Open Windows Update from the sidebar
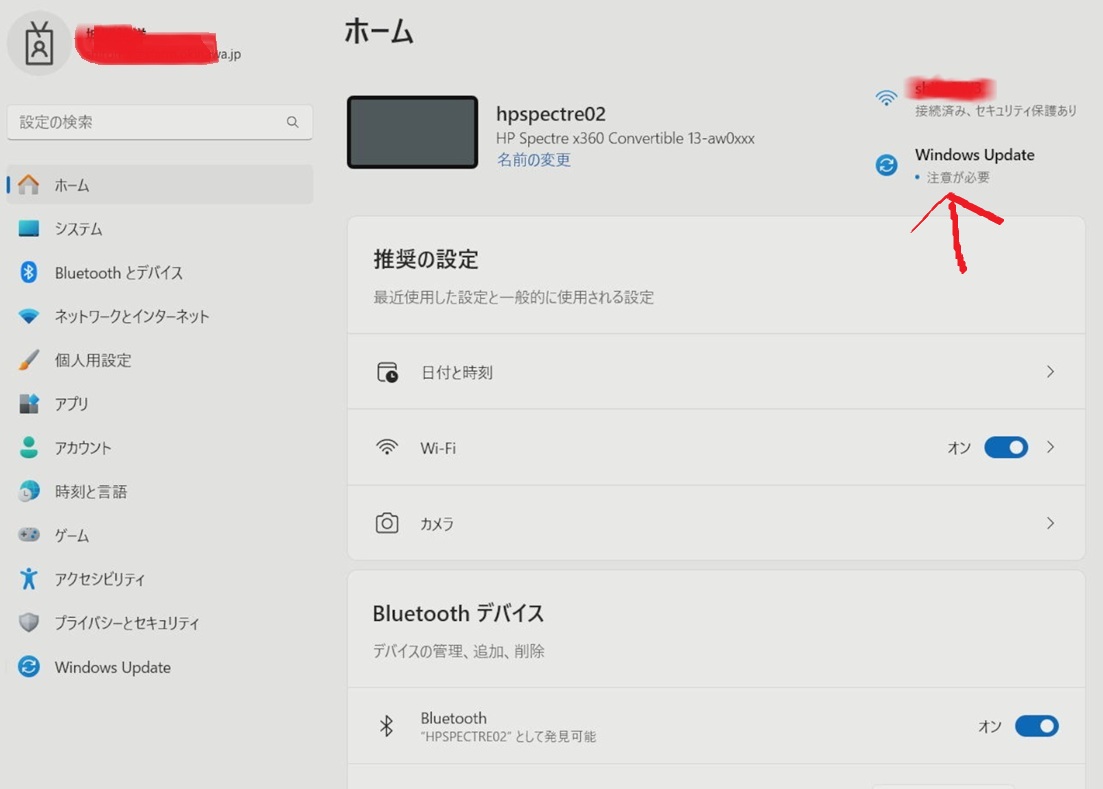1103x789 pixels. 160,666
